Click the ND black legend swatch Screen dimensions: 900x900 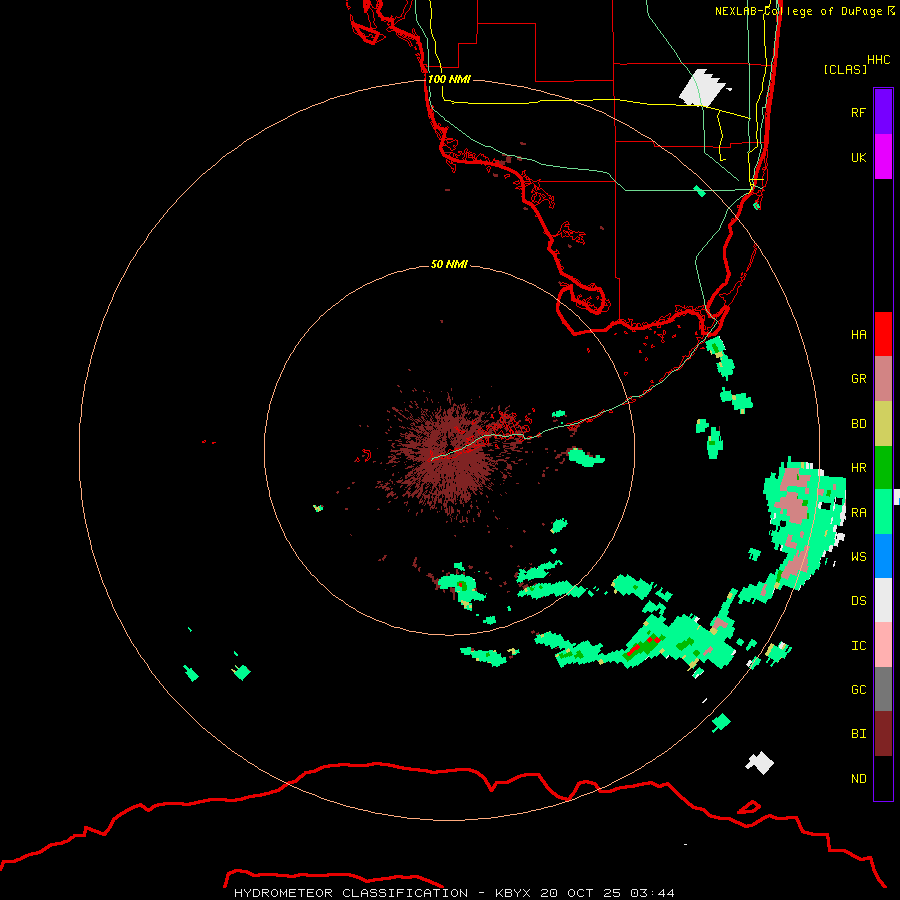(x=883, y=778)
